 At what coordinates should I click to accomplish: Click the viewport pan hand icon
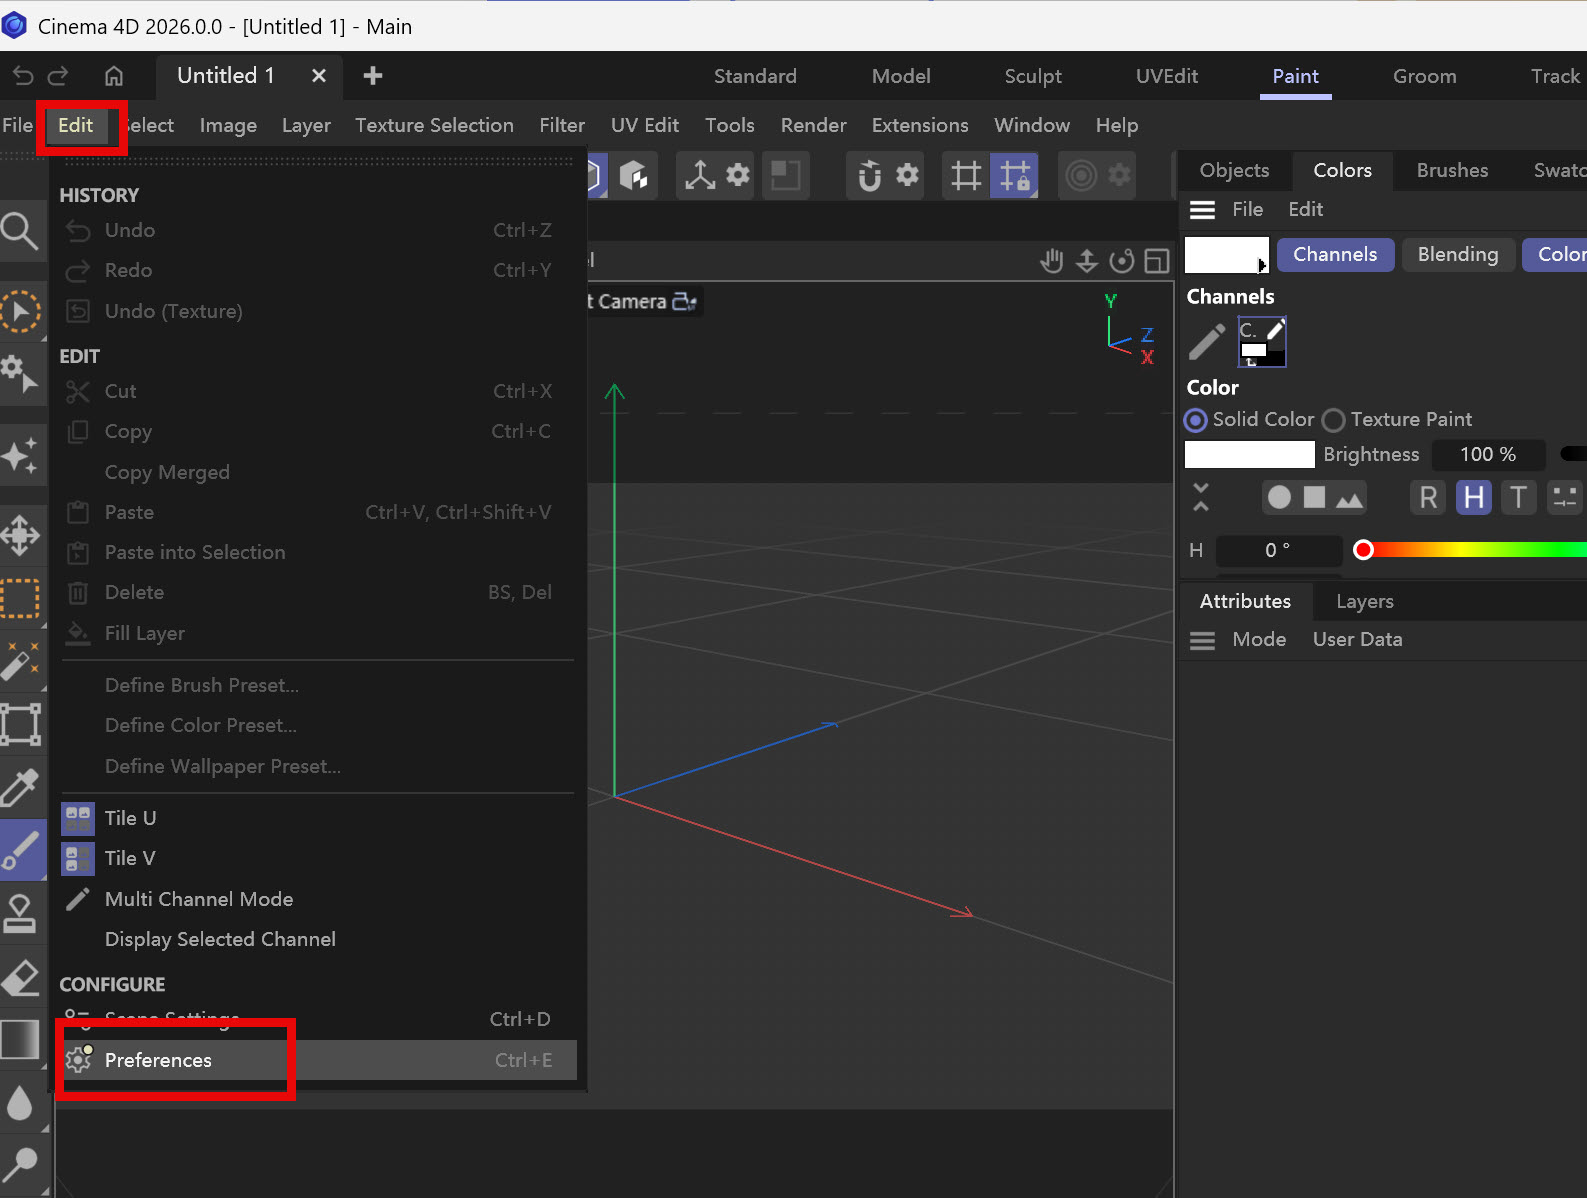pos(1051,262)
